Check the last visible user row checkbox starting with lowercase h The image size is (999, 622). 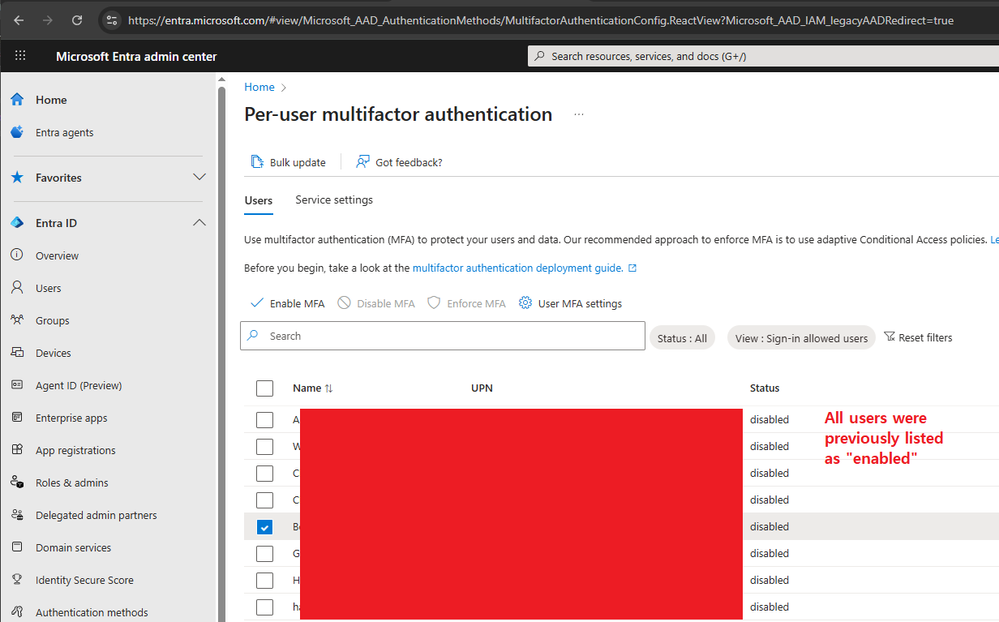(x=264, y=607)
